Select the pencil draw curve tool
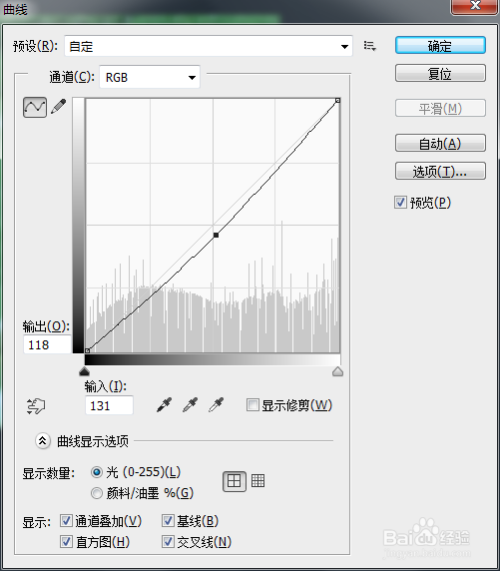Screen dimensions: 500x571 59,106
